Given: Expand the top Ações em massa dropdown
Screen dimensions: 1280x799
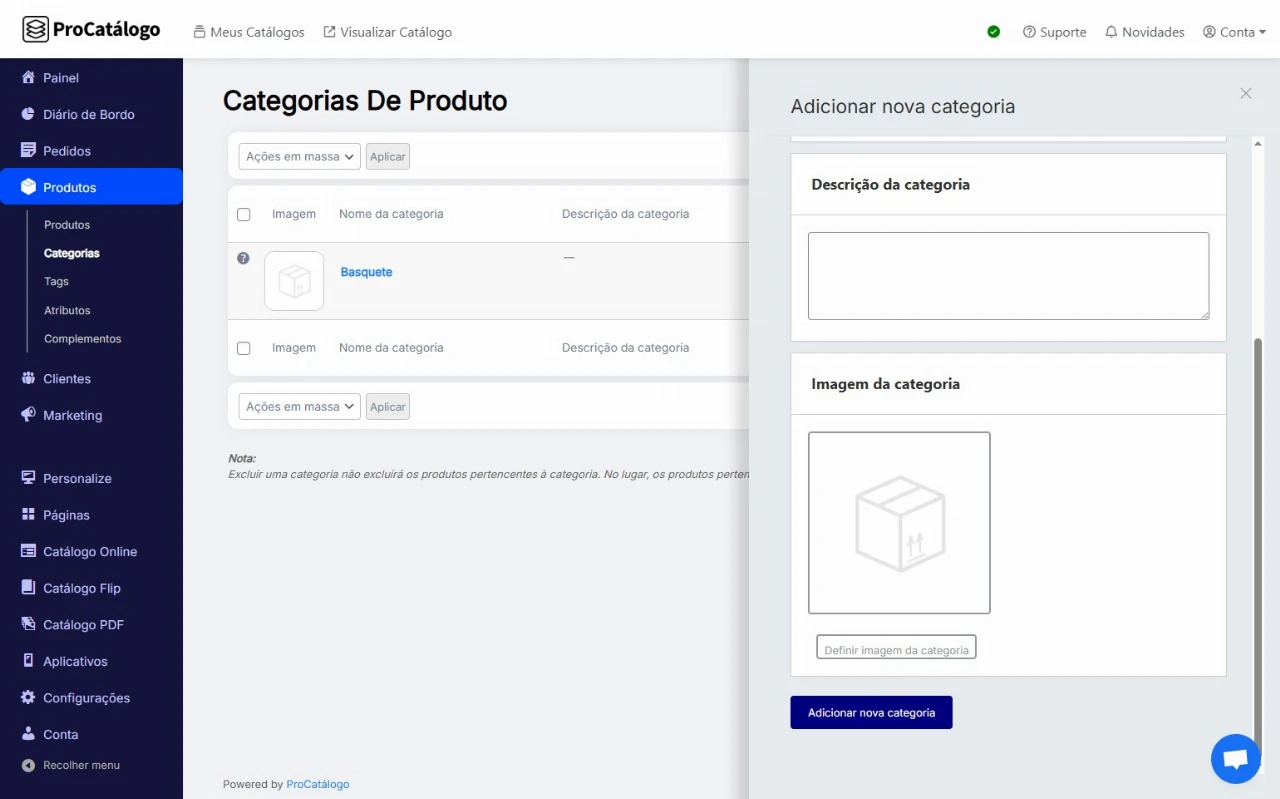Looking at the screenshot, I should [299, 156].
